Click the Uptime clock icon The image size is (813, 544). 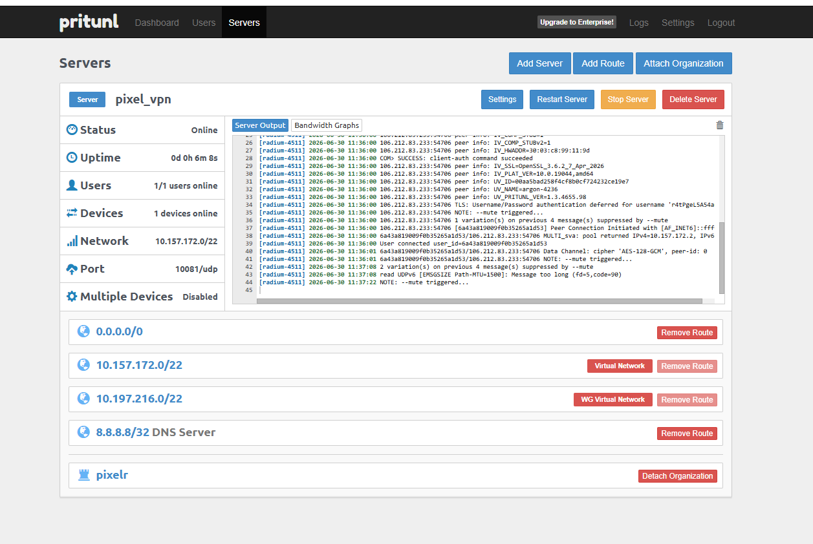tap(72, 157)
